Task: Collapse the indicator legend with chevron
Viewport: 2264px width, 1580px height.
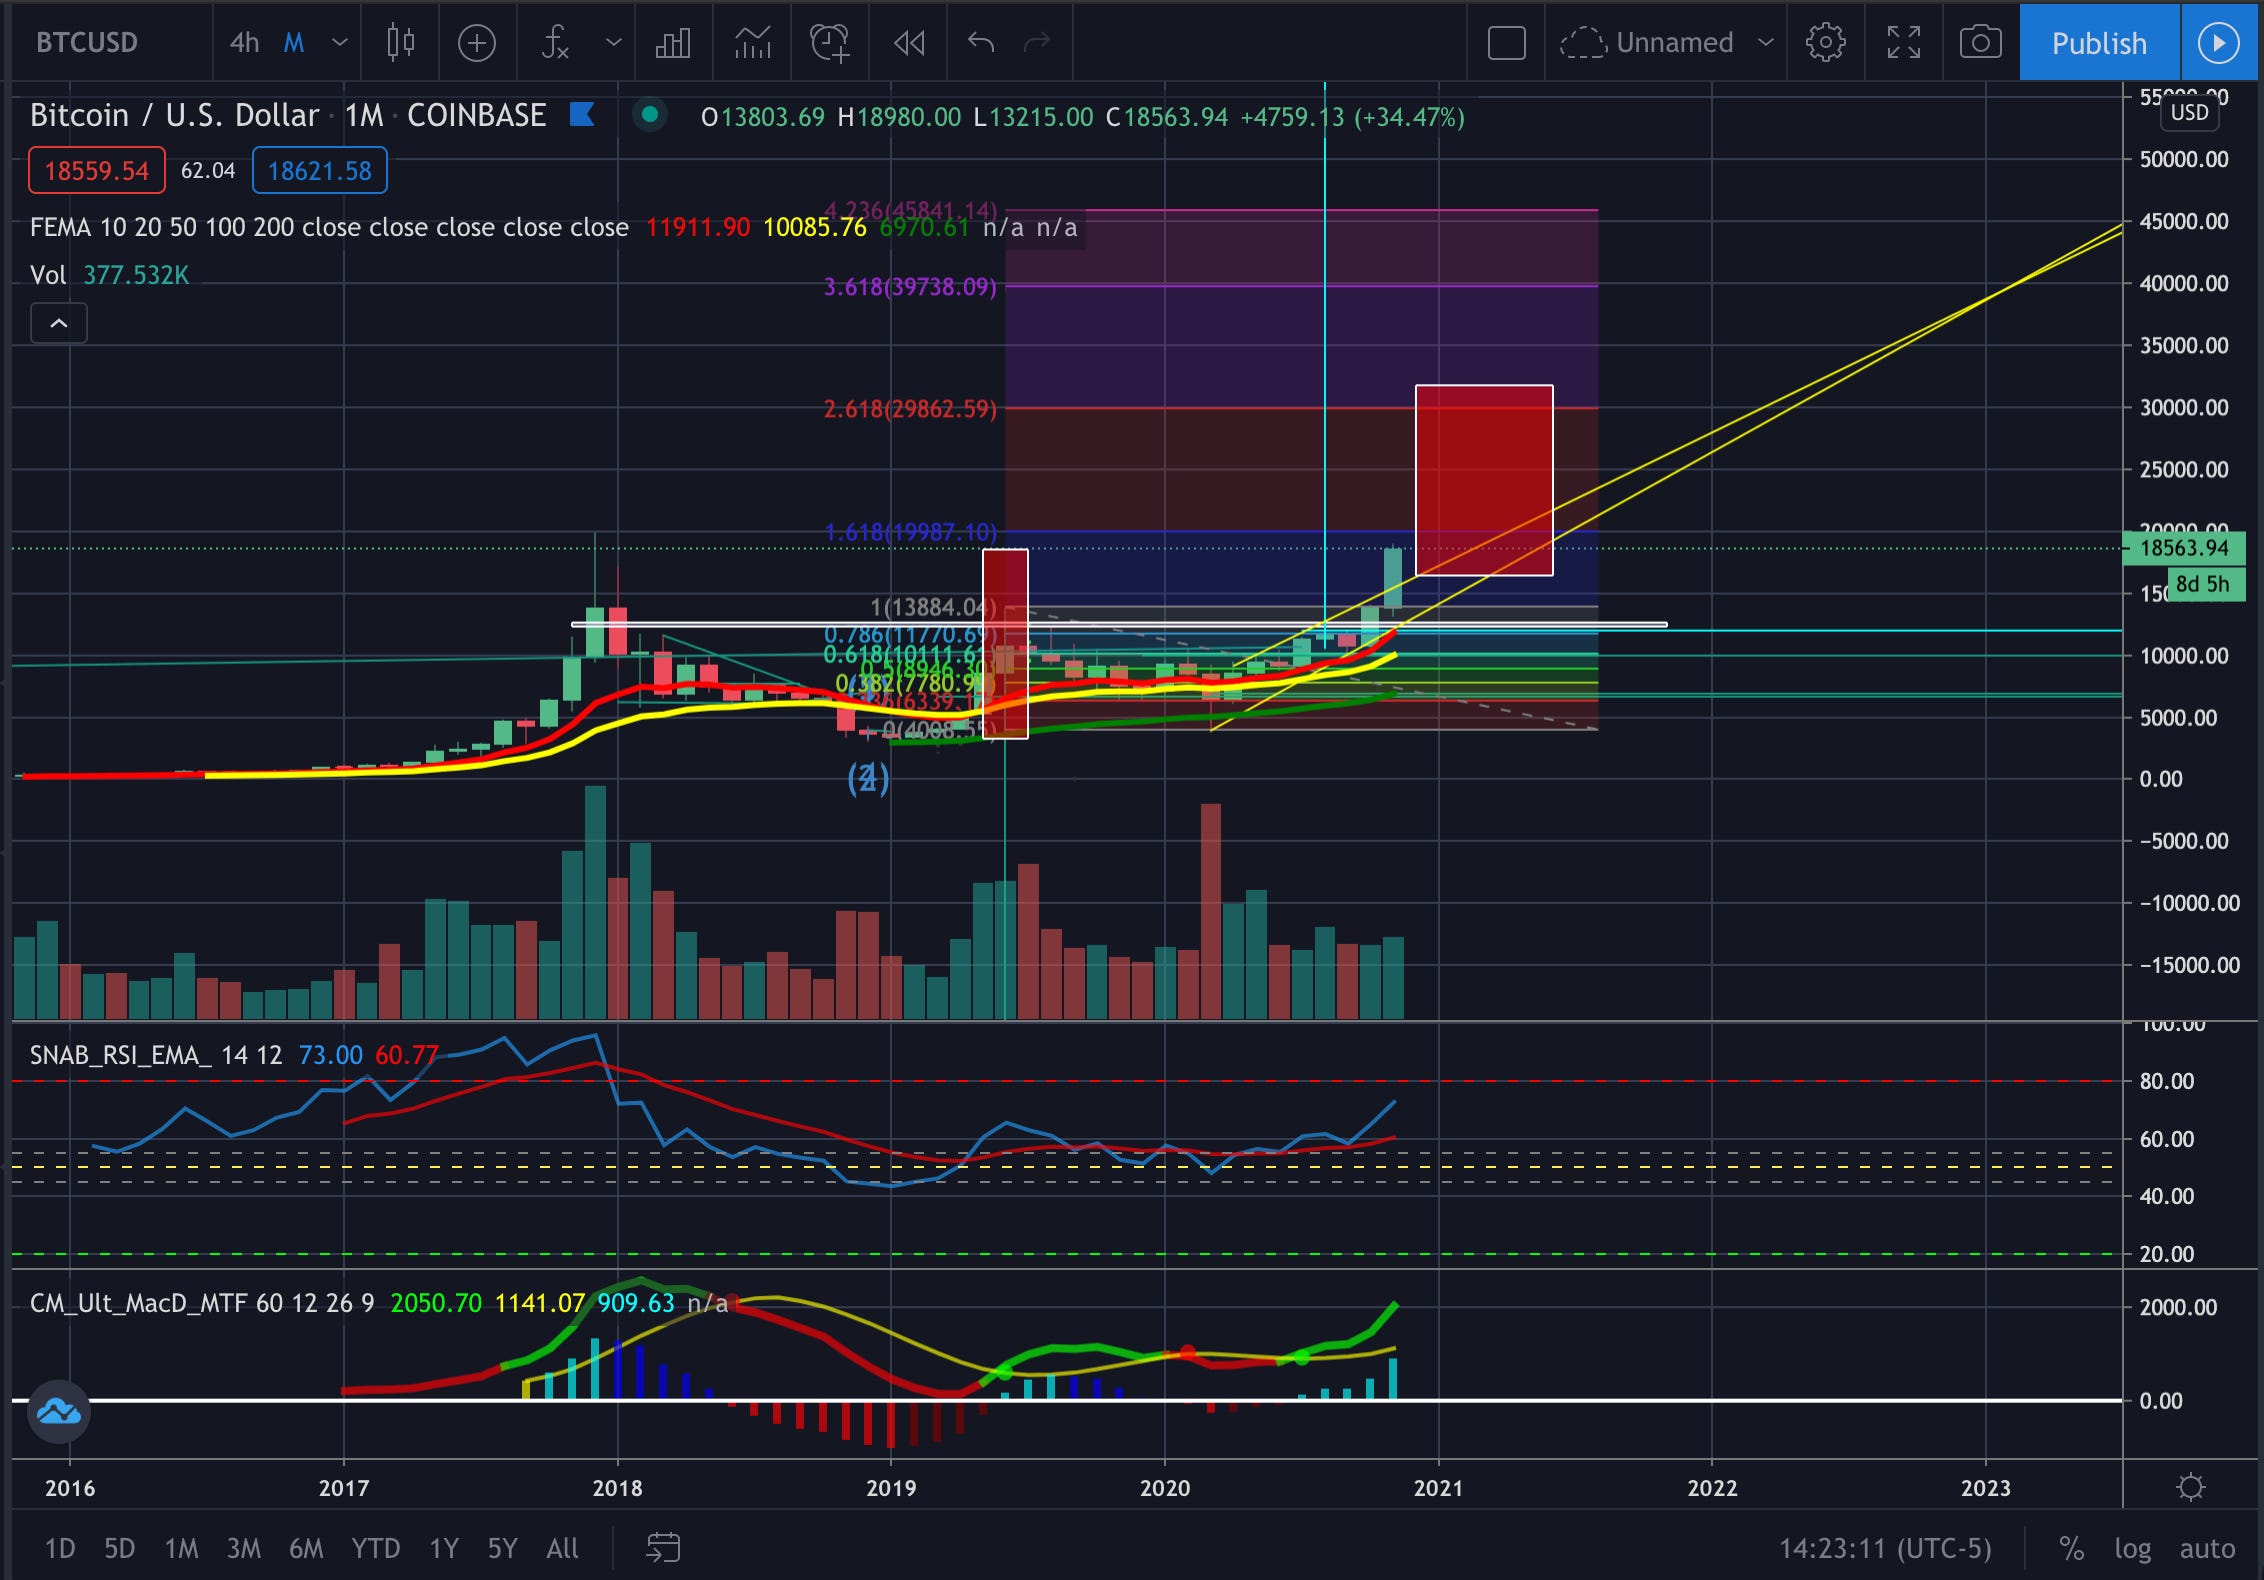Action: tap(59, 323)
